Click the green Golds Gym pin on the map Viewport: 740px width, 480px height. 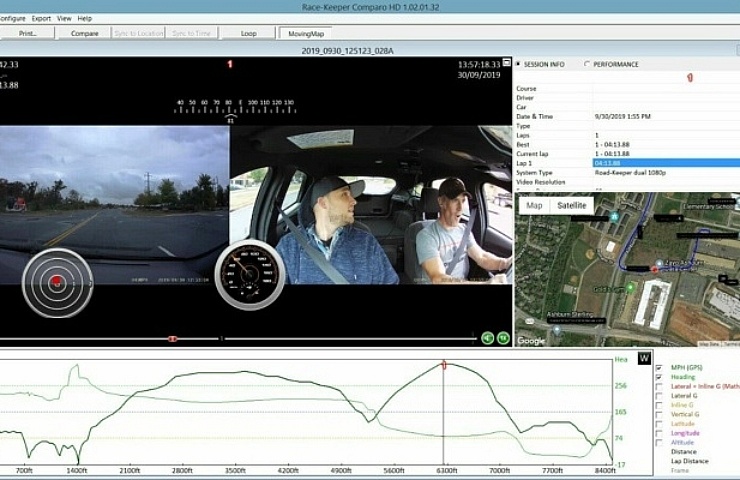(x=630, y=287)
